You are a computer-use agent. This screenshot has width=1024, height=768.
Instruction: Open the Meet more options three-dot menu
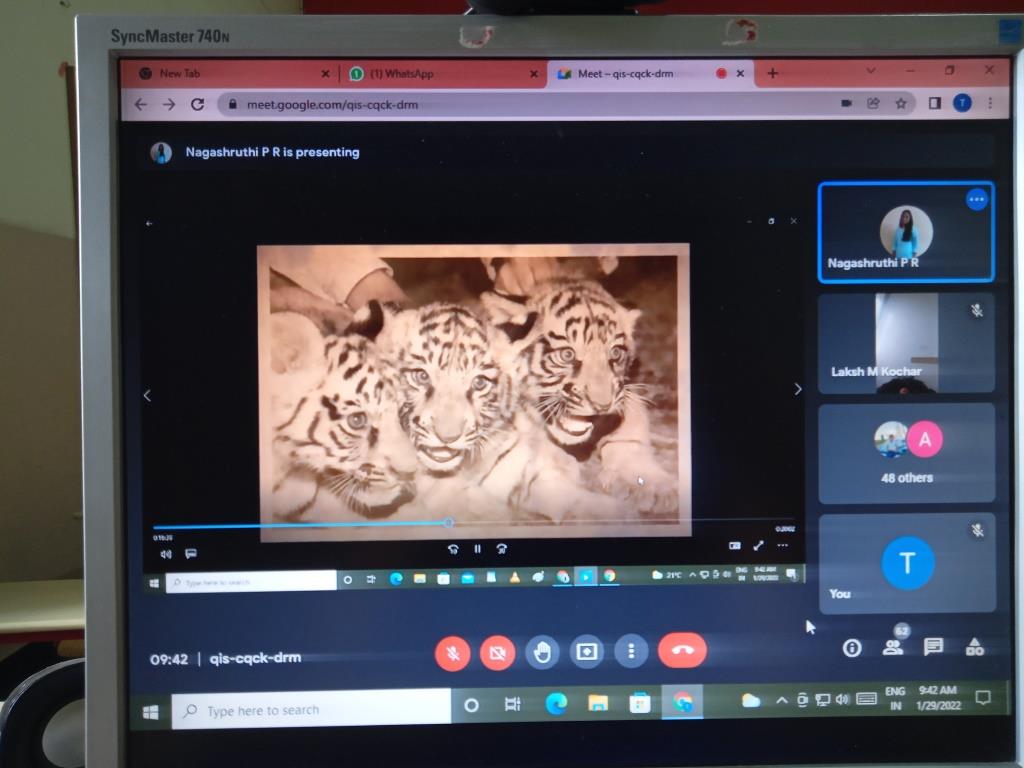pyautogui.click(x=631, y=651)
